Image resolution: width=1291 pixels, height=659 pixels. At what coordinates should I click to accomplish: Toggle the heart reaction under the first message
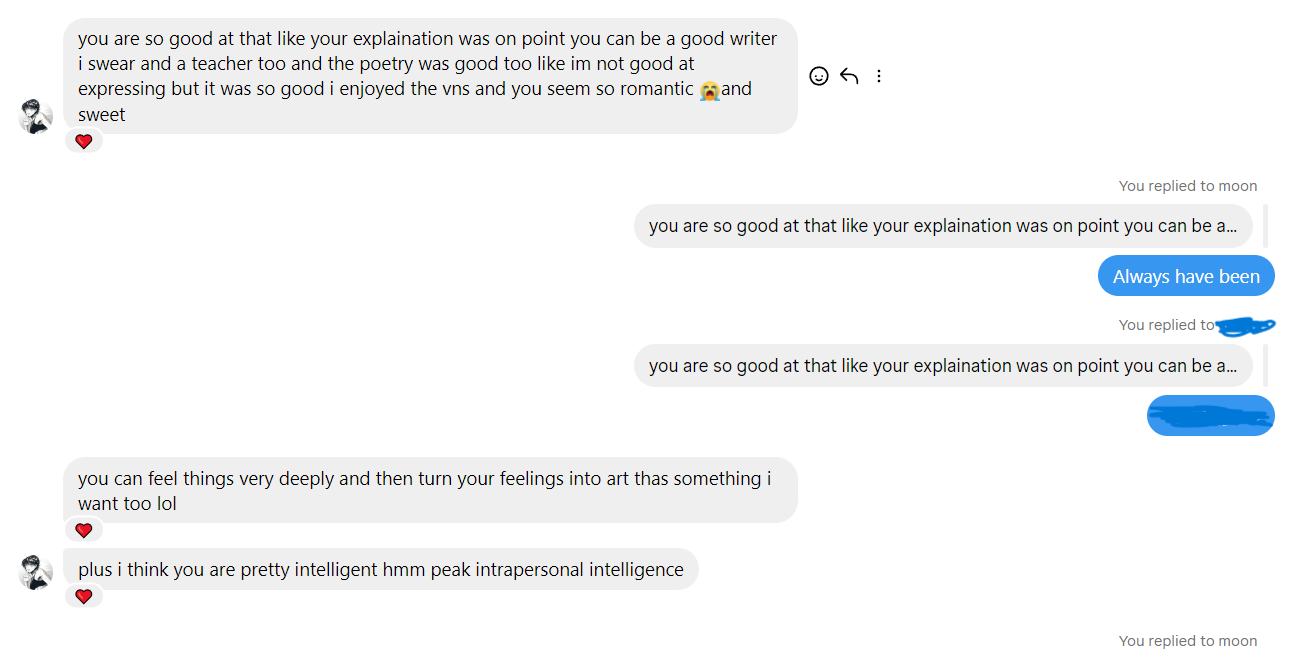(x=84, y=142)
